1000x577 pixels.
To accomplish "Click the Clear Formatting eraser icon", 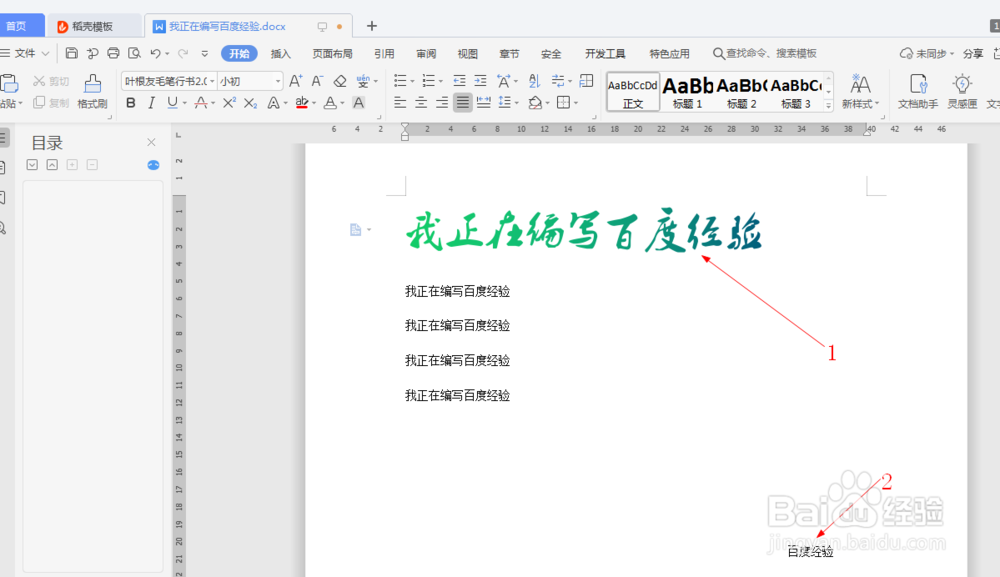I will [340, 81].
